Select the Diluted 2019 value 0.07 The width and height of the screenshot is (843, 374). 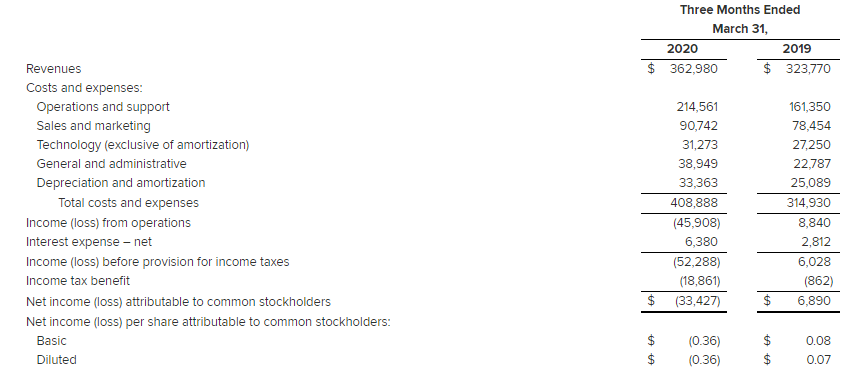point(818,360)
